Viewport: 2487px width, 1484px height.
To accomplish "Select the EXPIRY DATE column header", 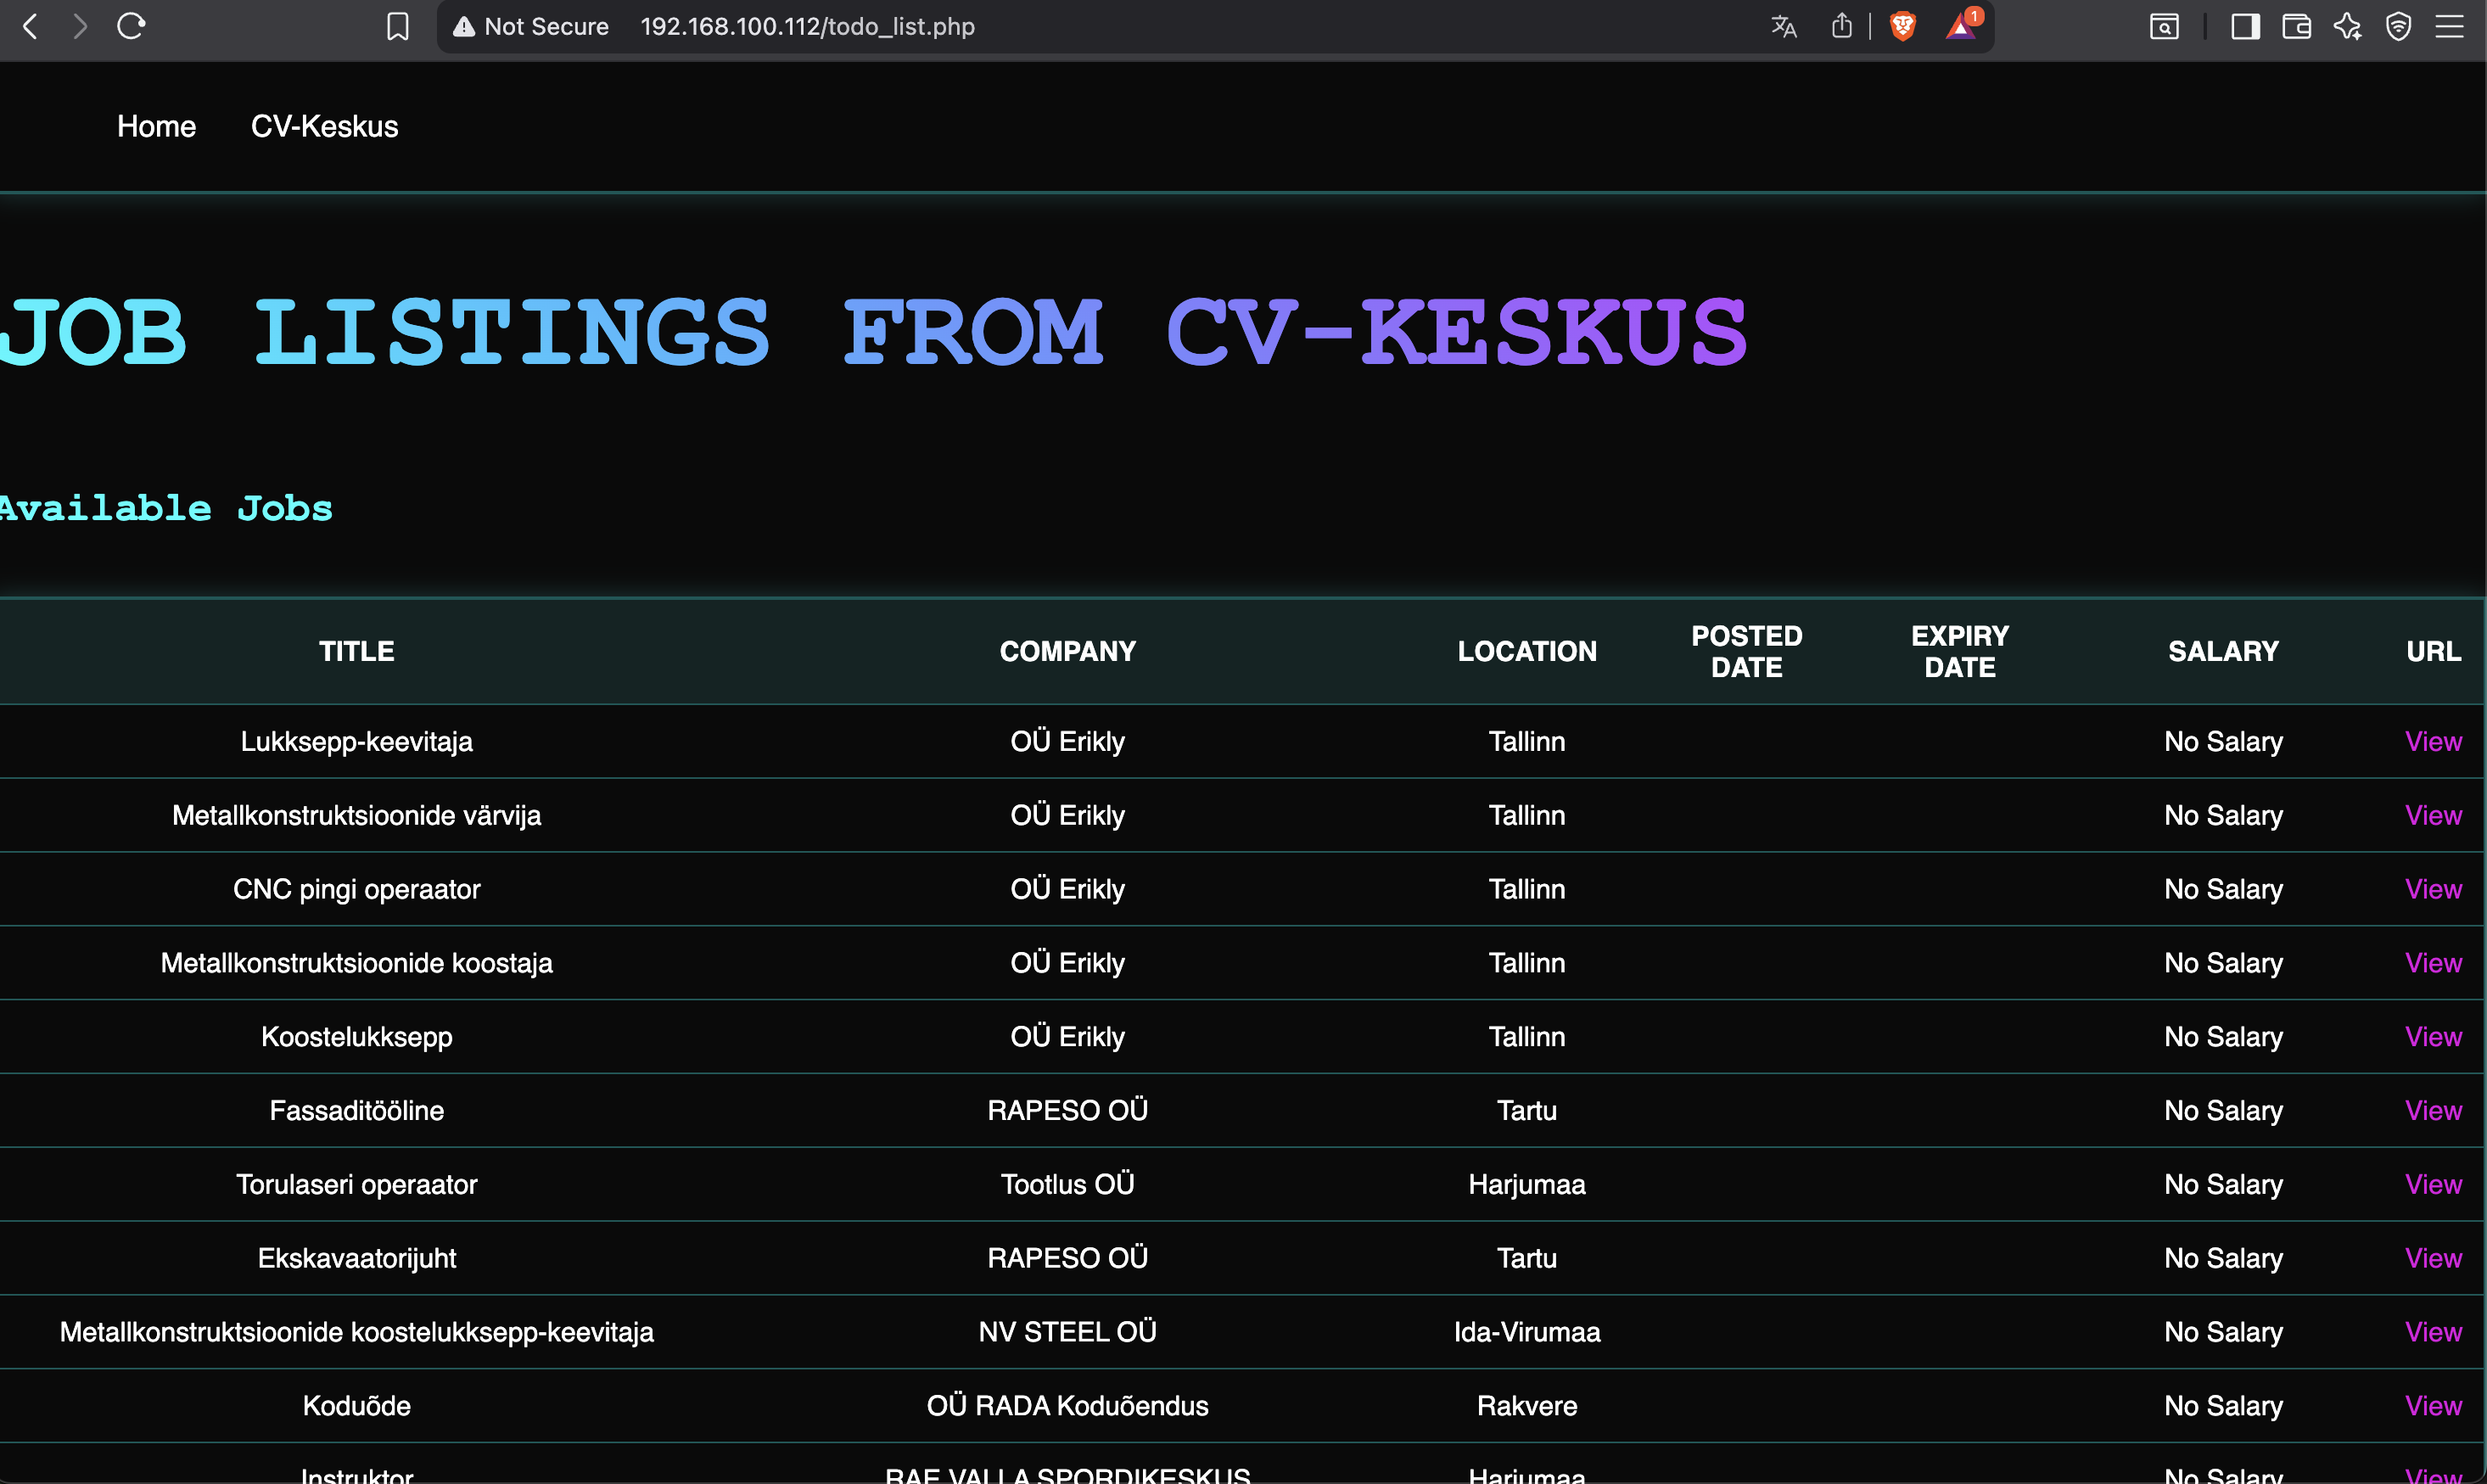I will point(1960,651).
